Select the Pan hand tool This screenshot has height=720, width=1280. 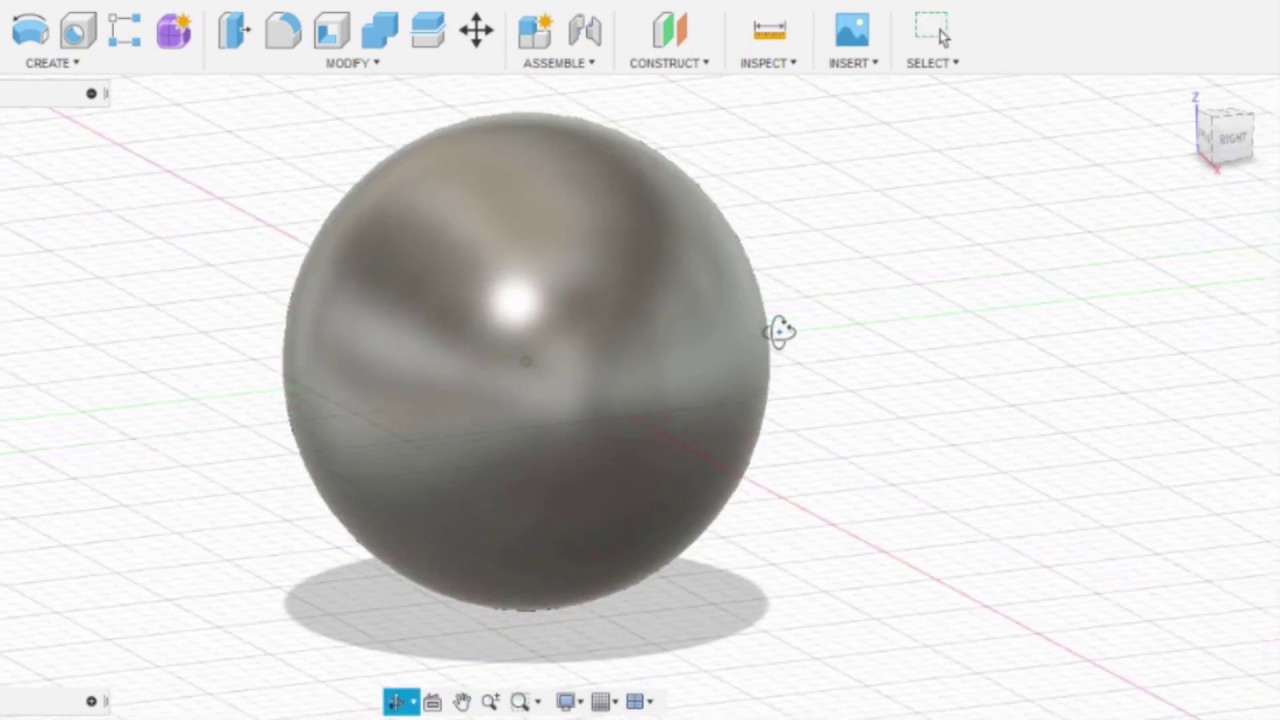point(461,702)
